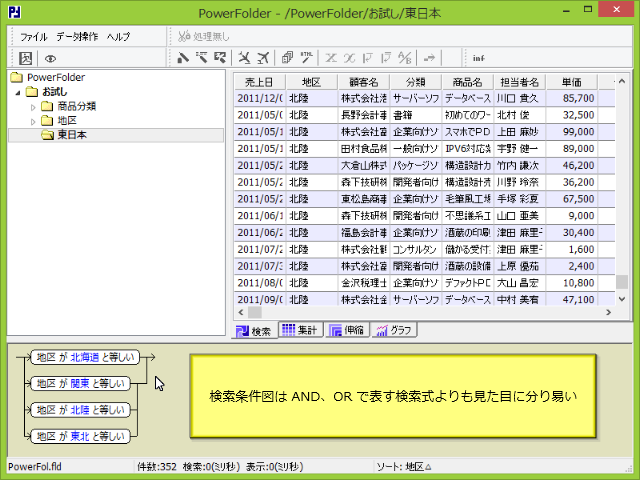This screenshot has width=640, height=480.
Task: Click the table's vertical scrollbar up arrow
Action: [622, 81]
